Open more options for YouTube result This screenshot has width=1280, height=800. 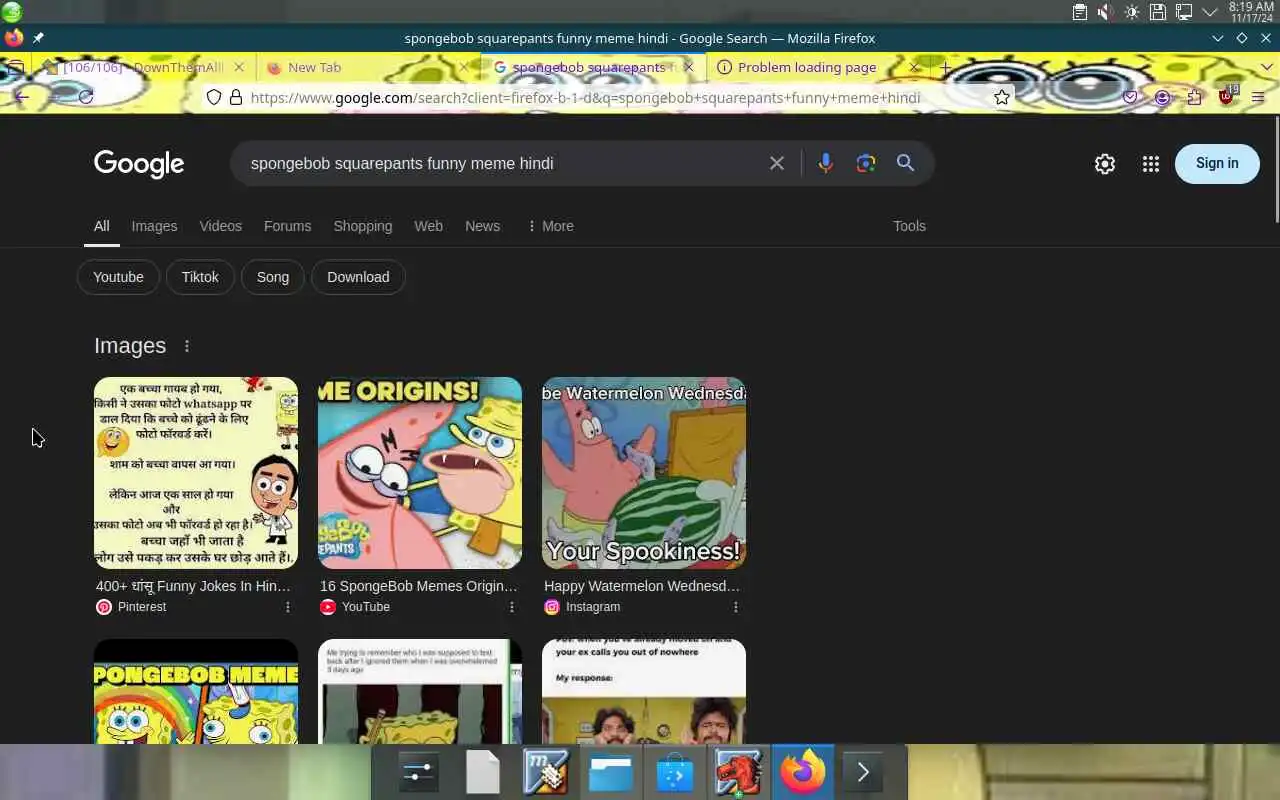pos(512,607)
